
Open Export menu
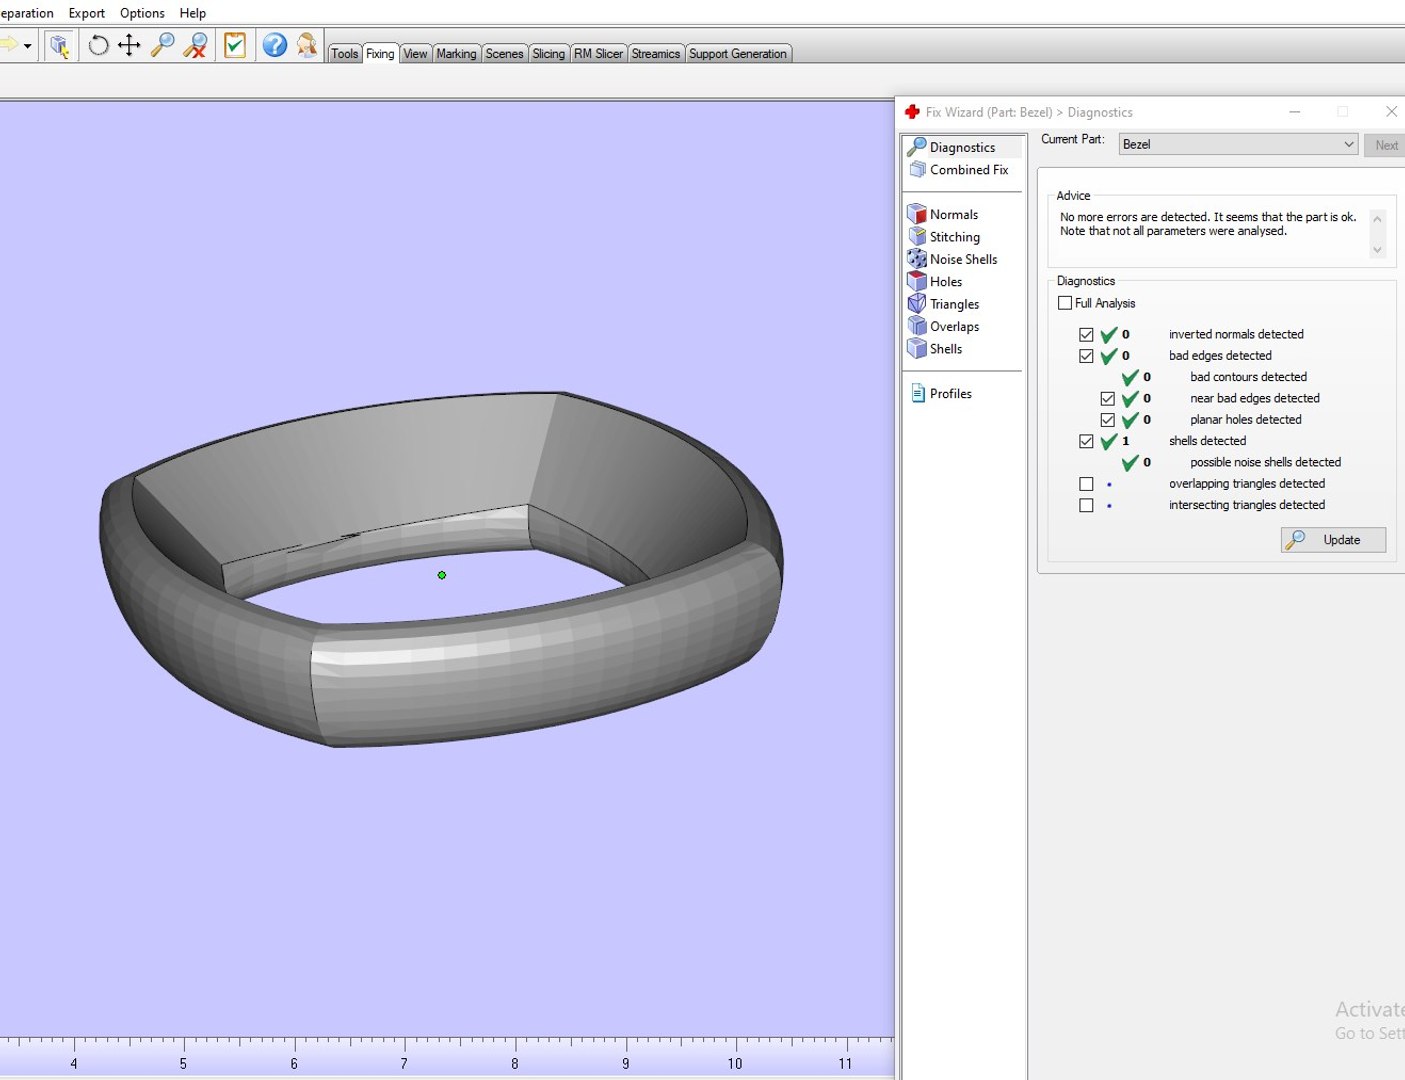[86, 13]
